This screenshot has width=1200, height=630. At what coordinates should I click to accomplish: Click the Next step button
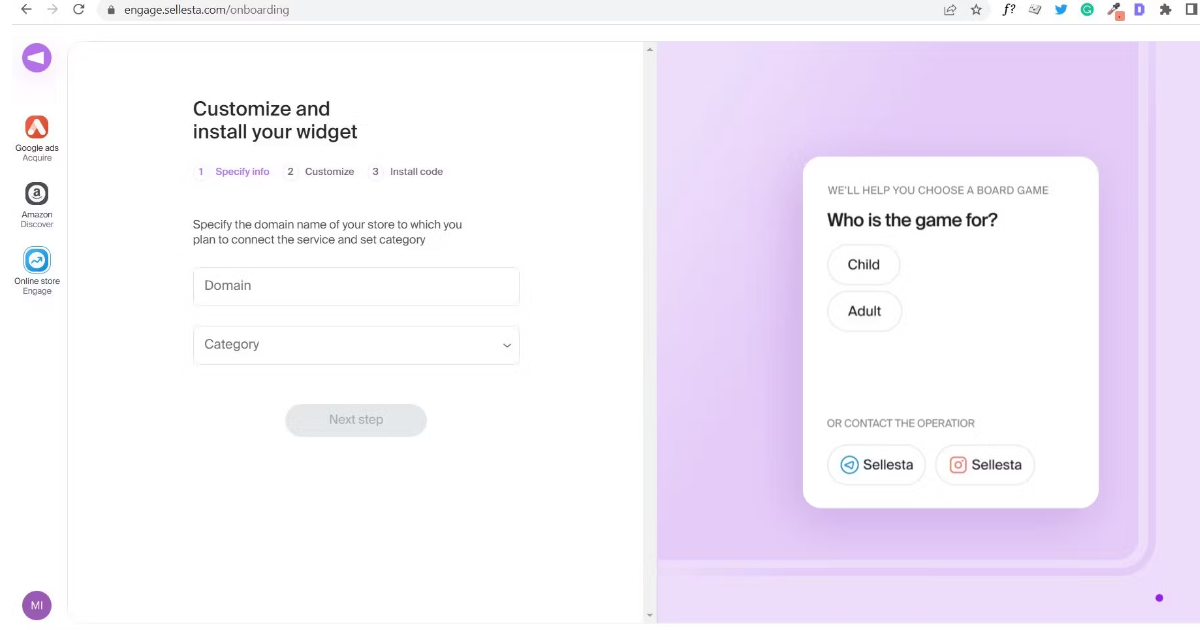point(356,420)
